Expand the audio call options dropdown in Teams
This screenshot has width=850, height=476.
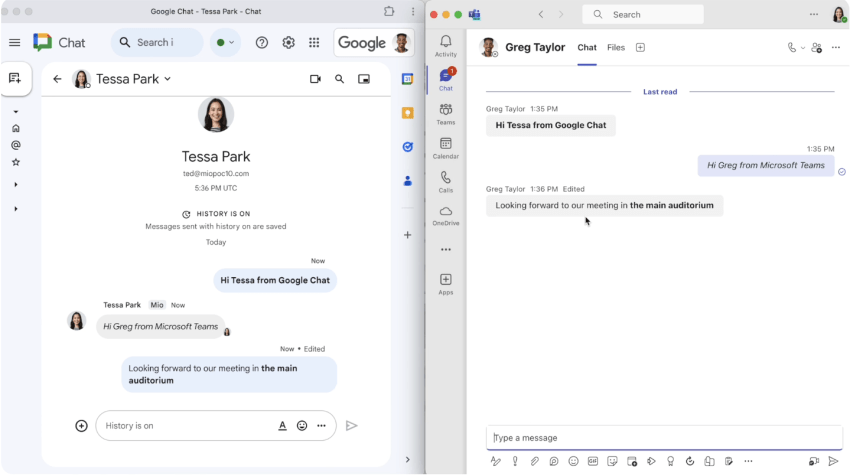[802, 48]
